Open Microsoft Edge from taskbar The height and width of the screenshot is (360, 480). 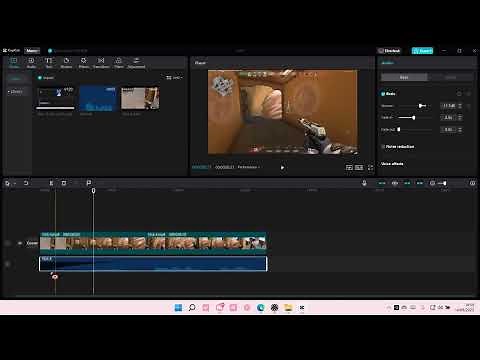[260, 307]
